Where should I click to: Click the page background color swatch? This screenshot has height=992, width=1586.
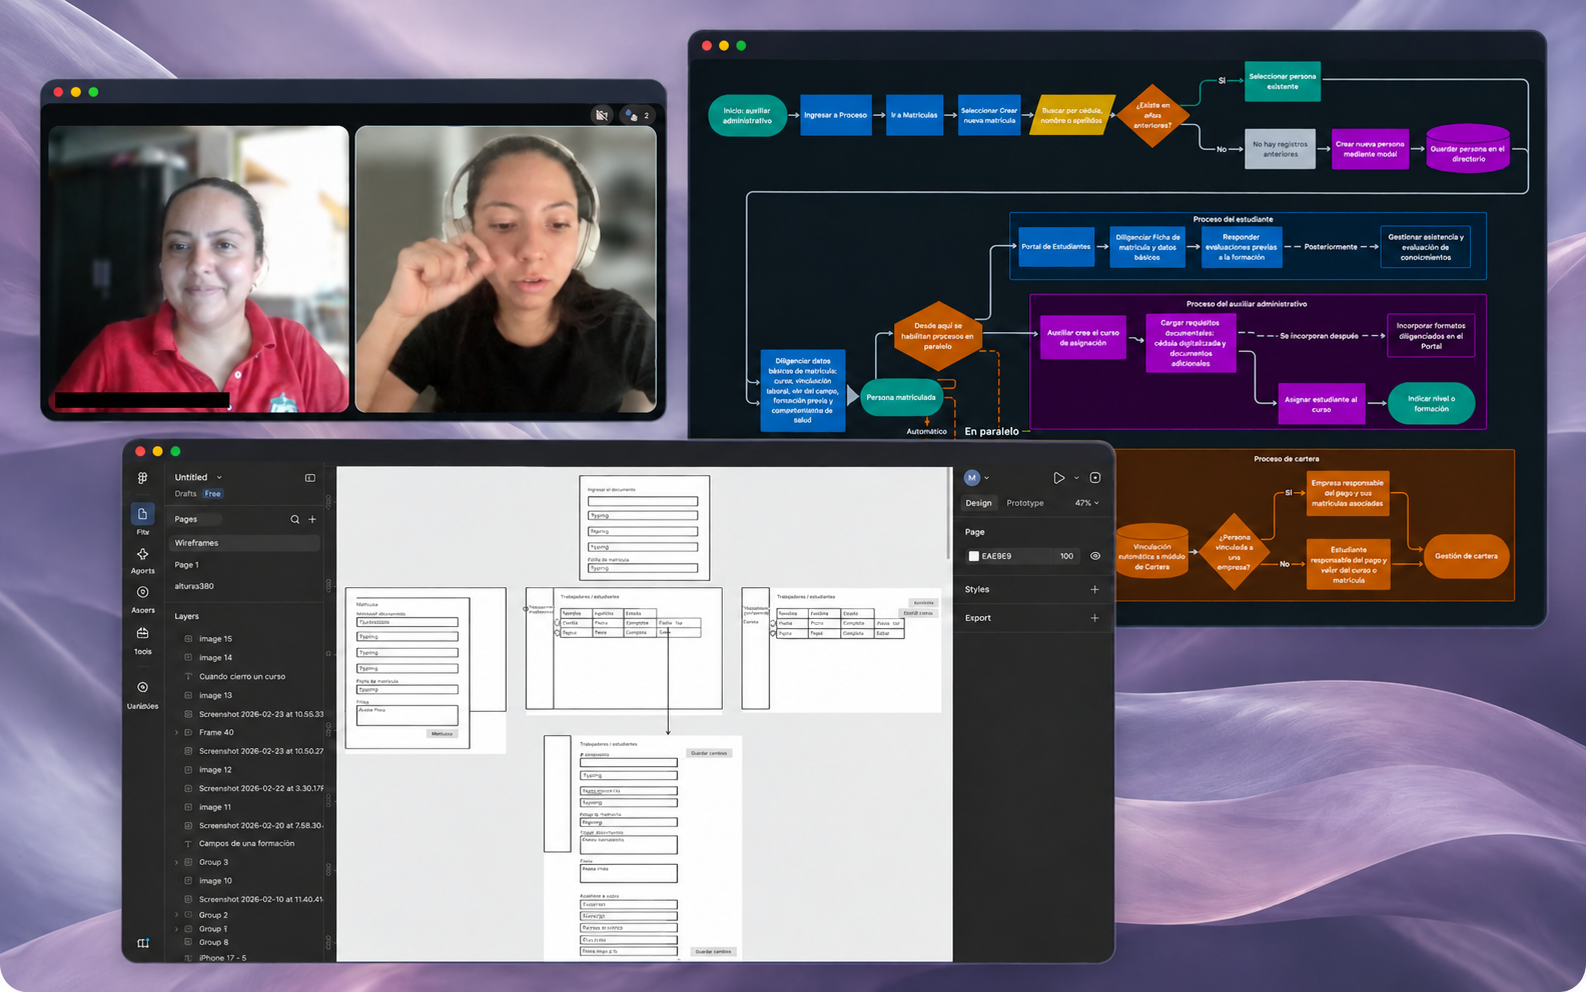[974, 556]
